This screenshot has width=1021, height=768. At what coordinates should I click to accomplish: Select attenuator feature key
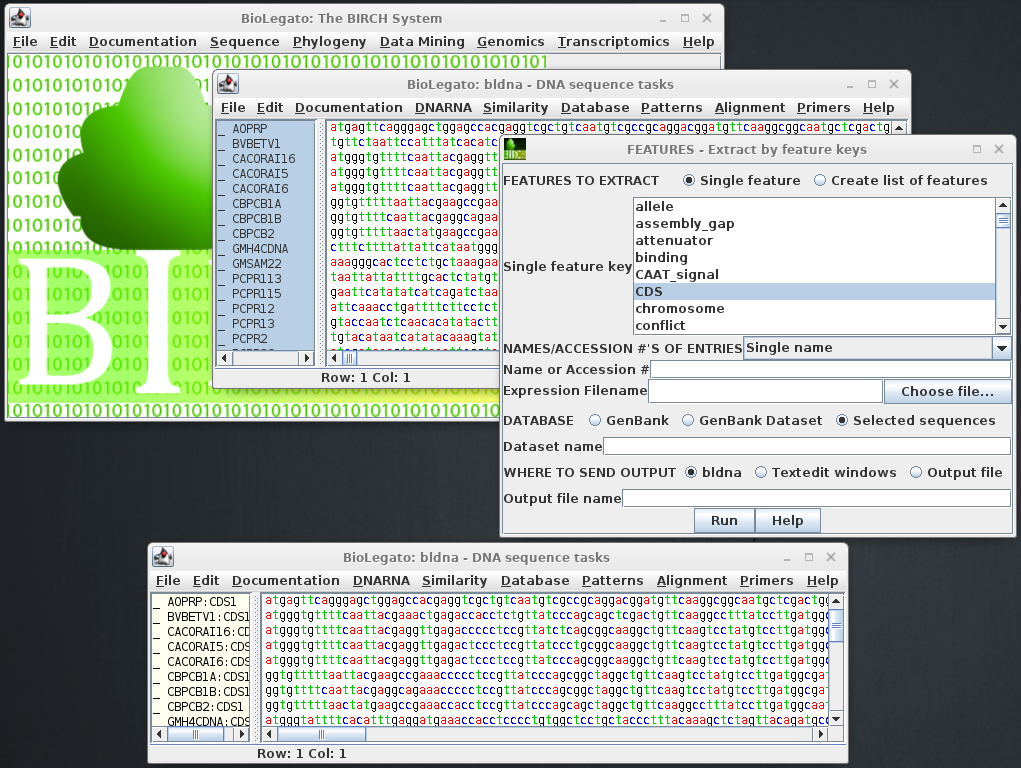(814, 240)
